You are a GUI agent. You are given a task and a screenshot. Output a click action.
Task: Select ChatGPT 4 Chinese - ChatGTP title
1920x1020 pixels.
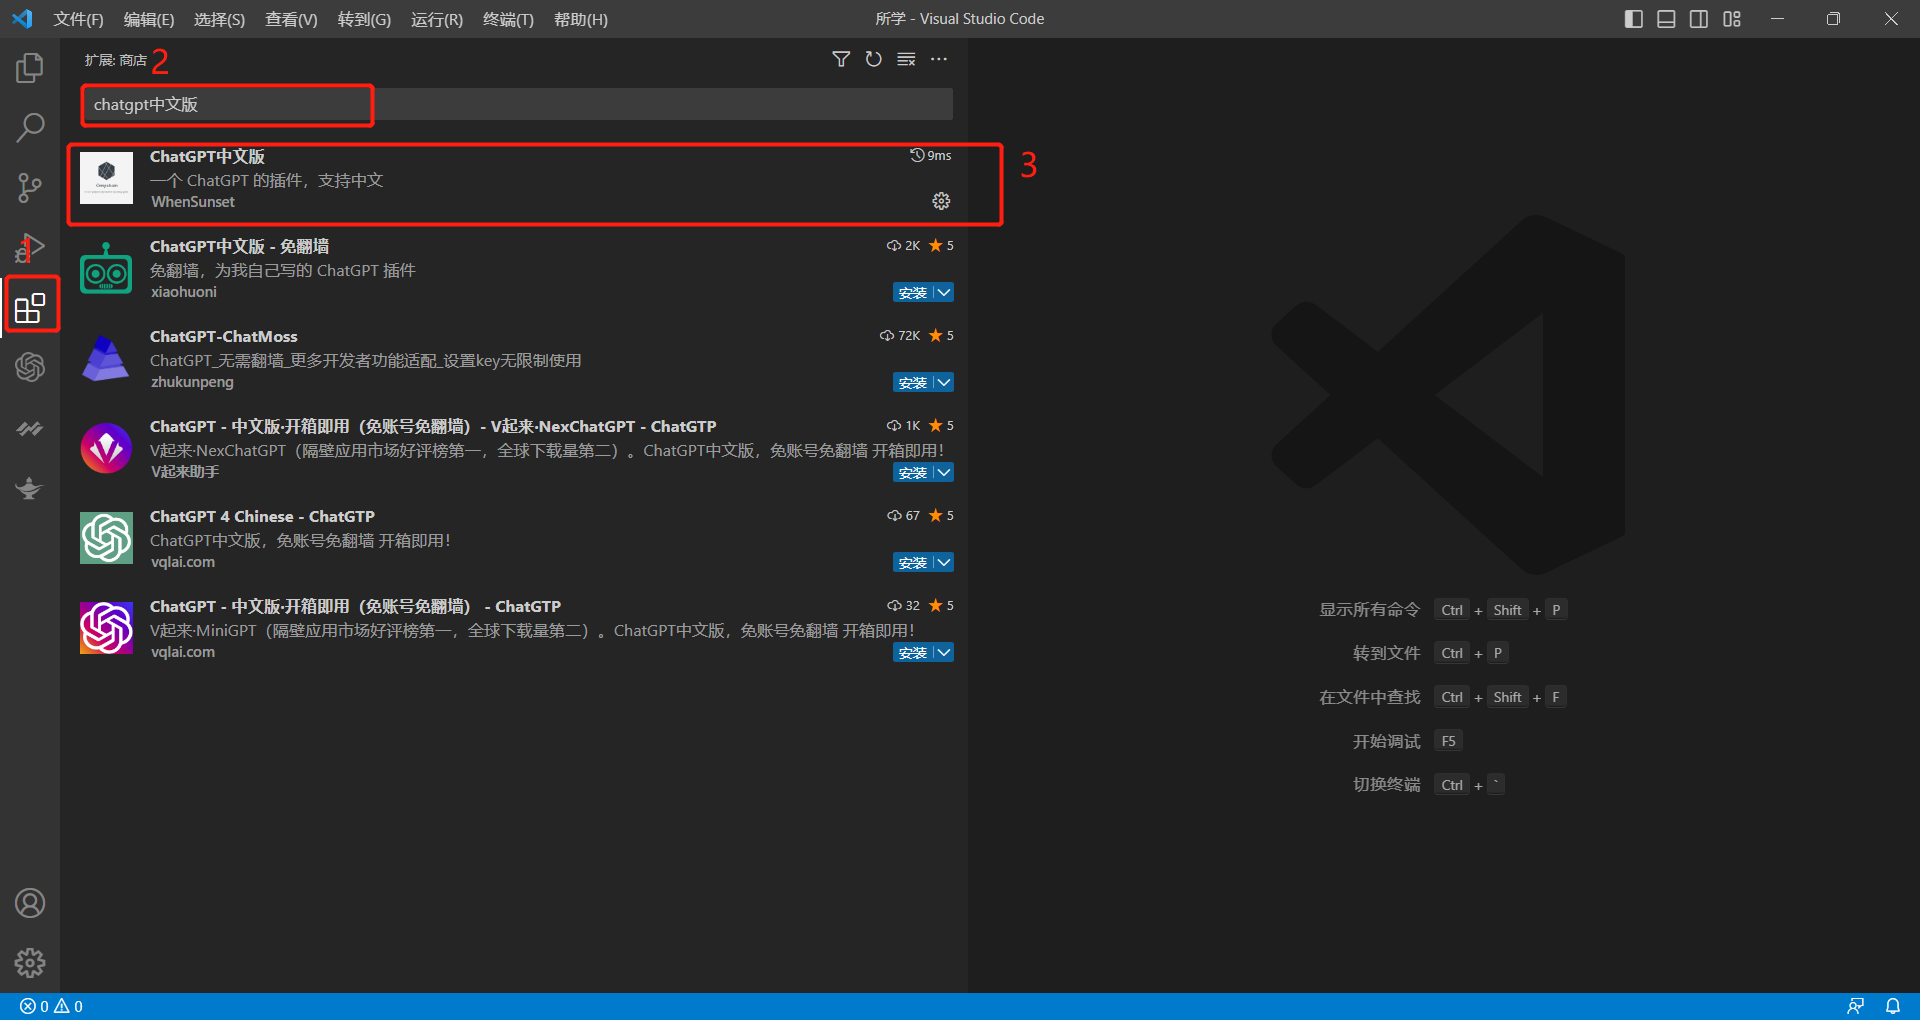coord(262,516)
